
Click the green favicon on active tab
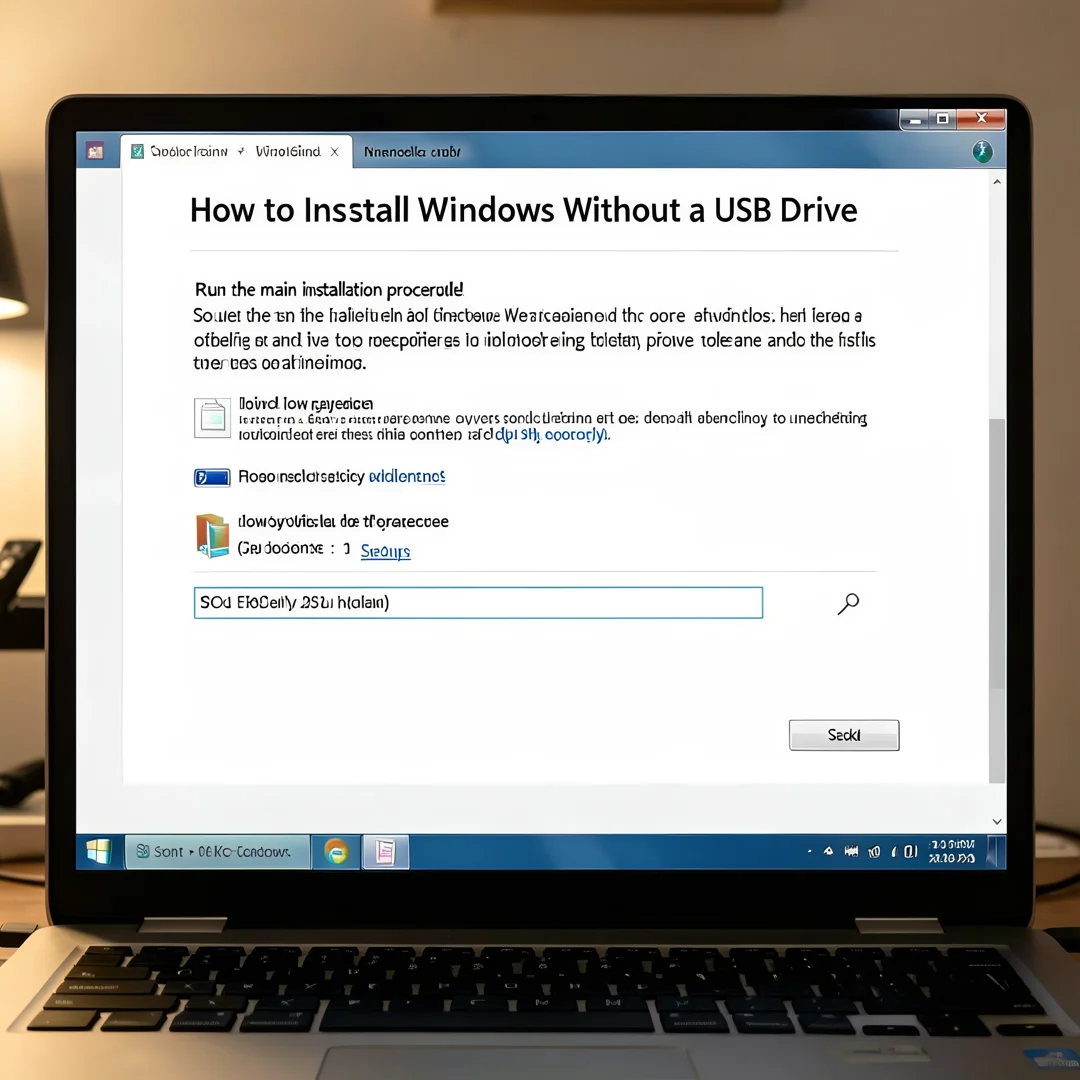[138, 151]
